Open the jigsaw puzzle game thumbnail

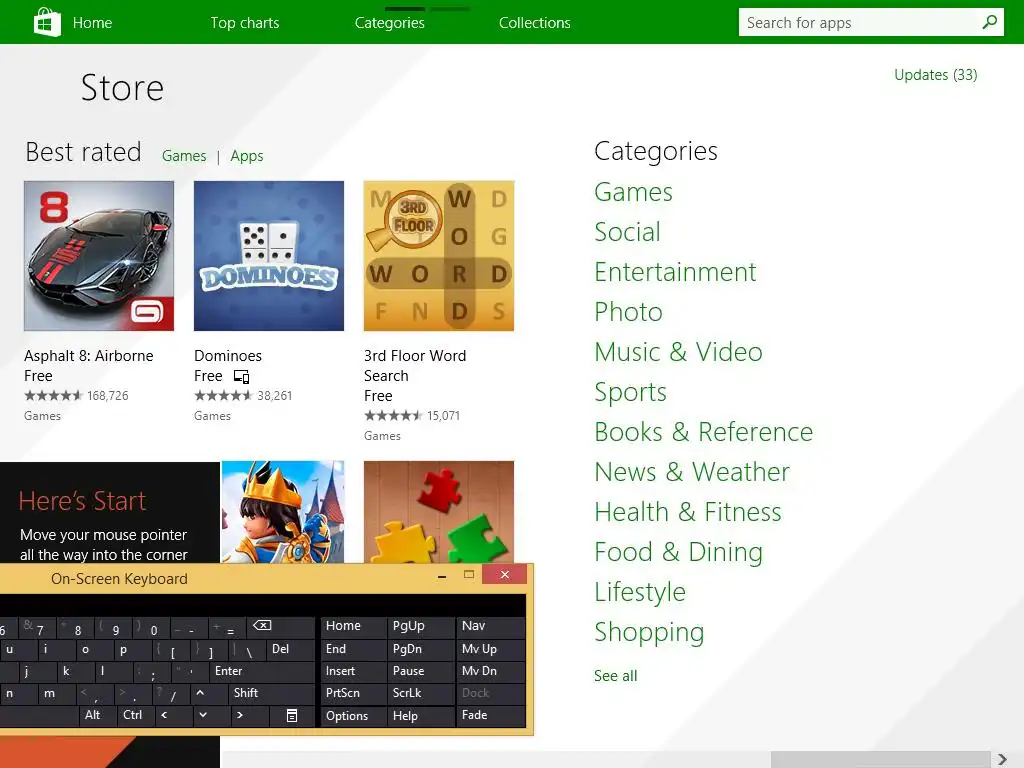pos(439,512)
